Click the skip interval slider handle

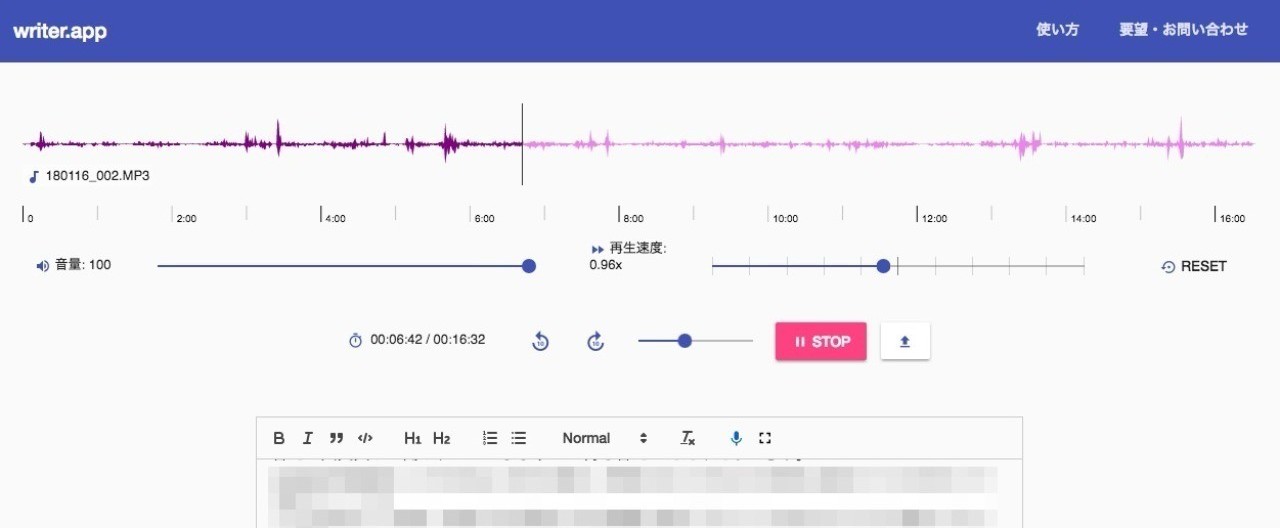[x=685, y=341]
